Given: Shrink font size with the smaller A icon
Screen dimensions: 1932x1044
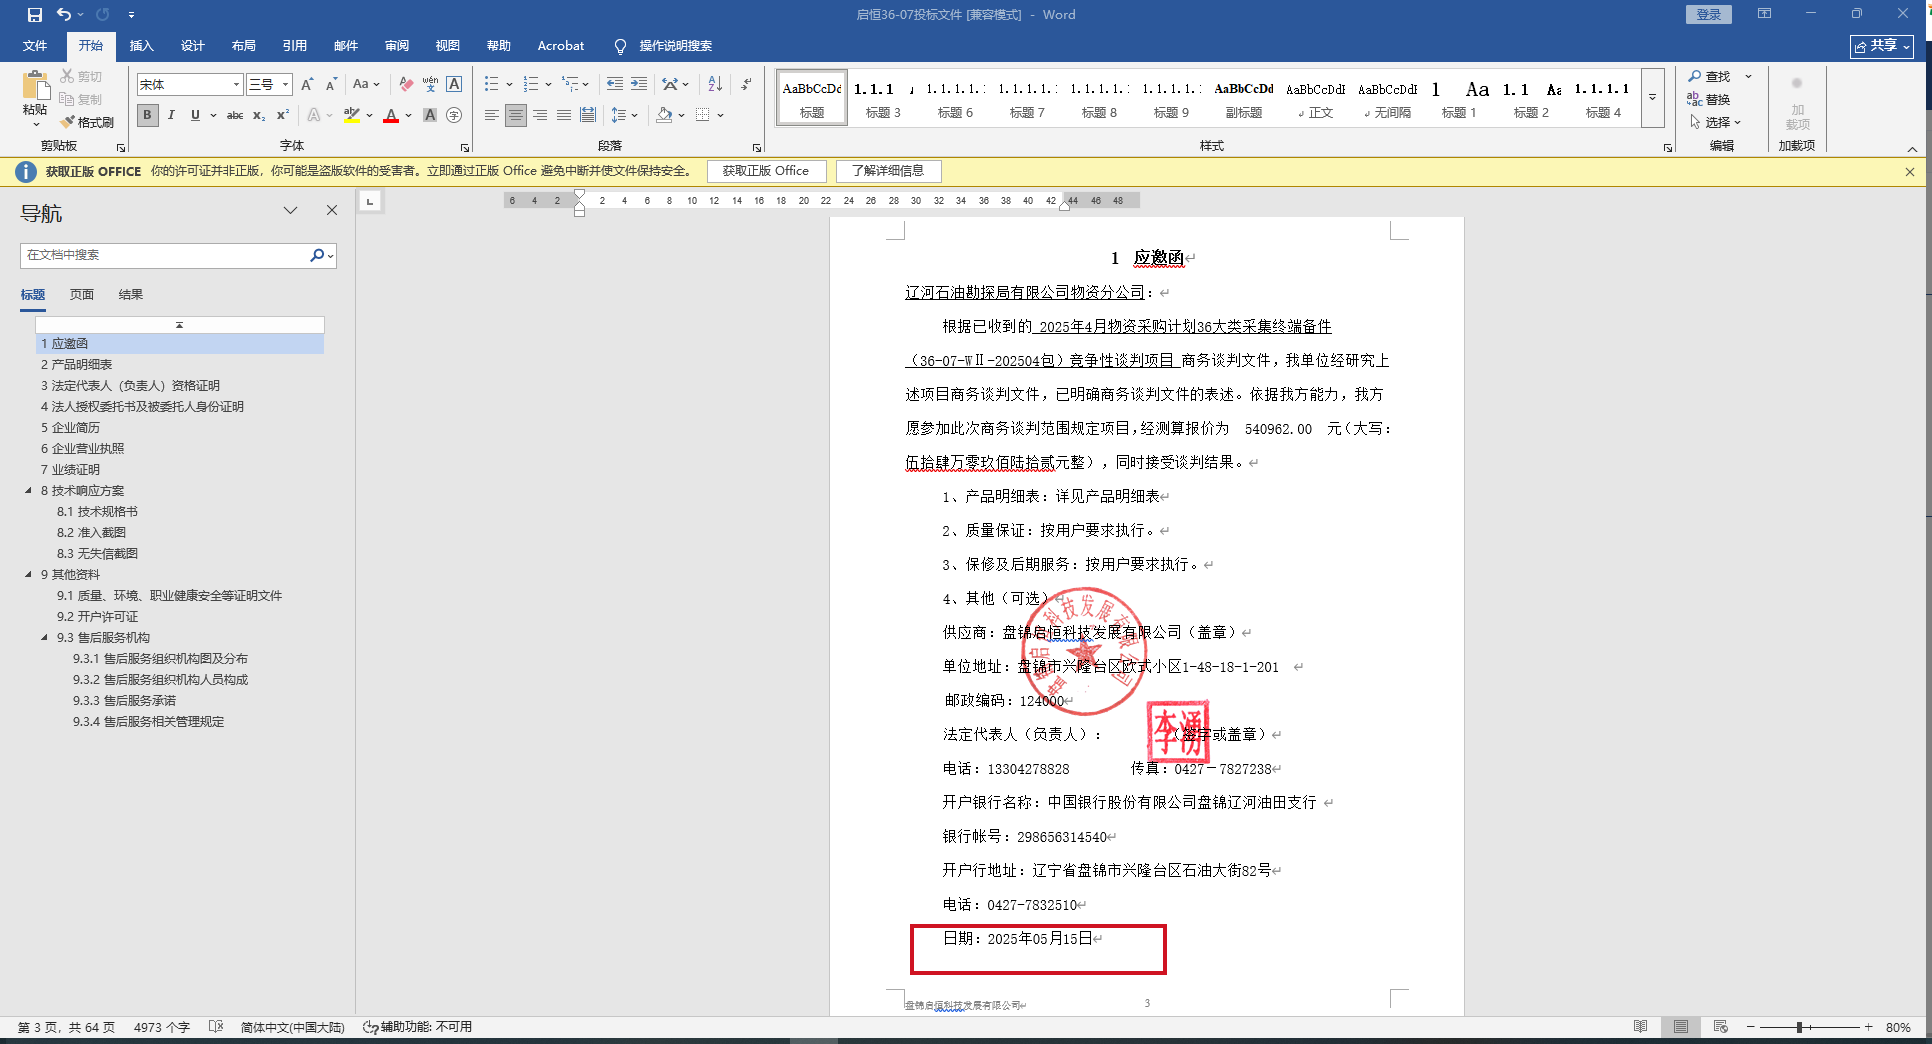Looking at the screenshot, I should [331, 85].
